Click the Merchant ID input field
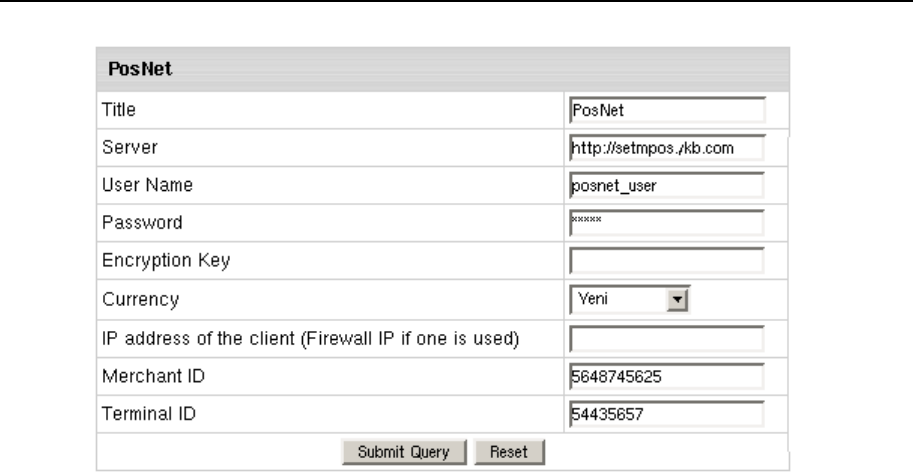This screenshot has height=473, width=913. point(666,375)
